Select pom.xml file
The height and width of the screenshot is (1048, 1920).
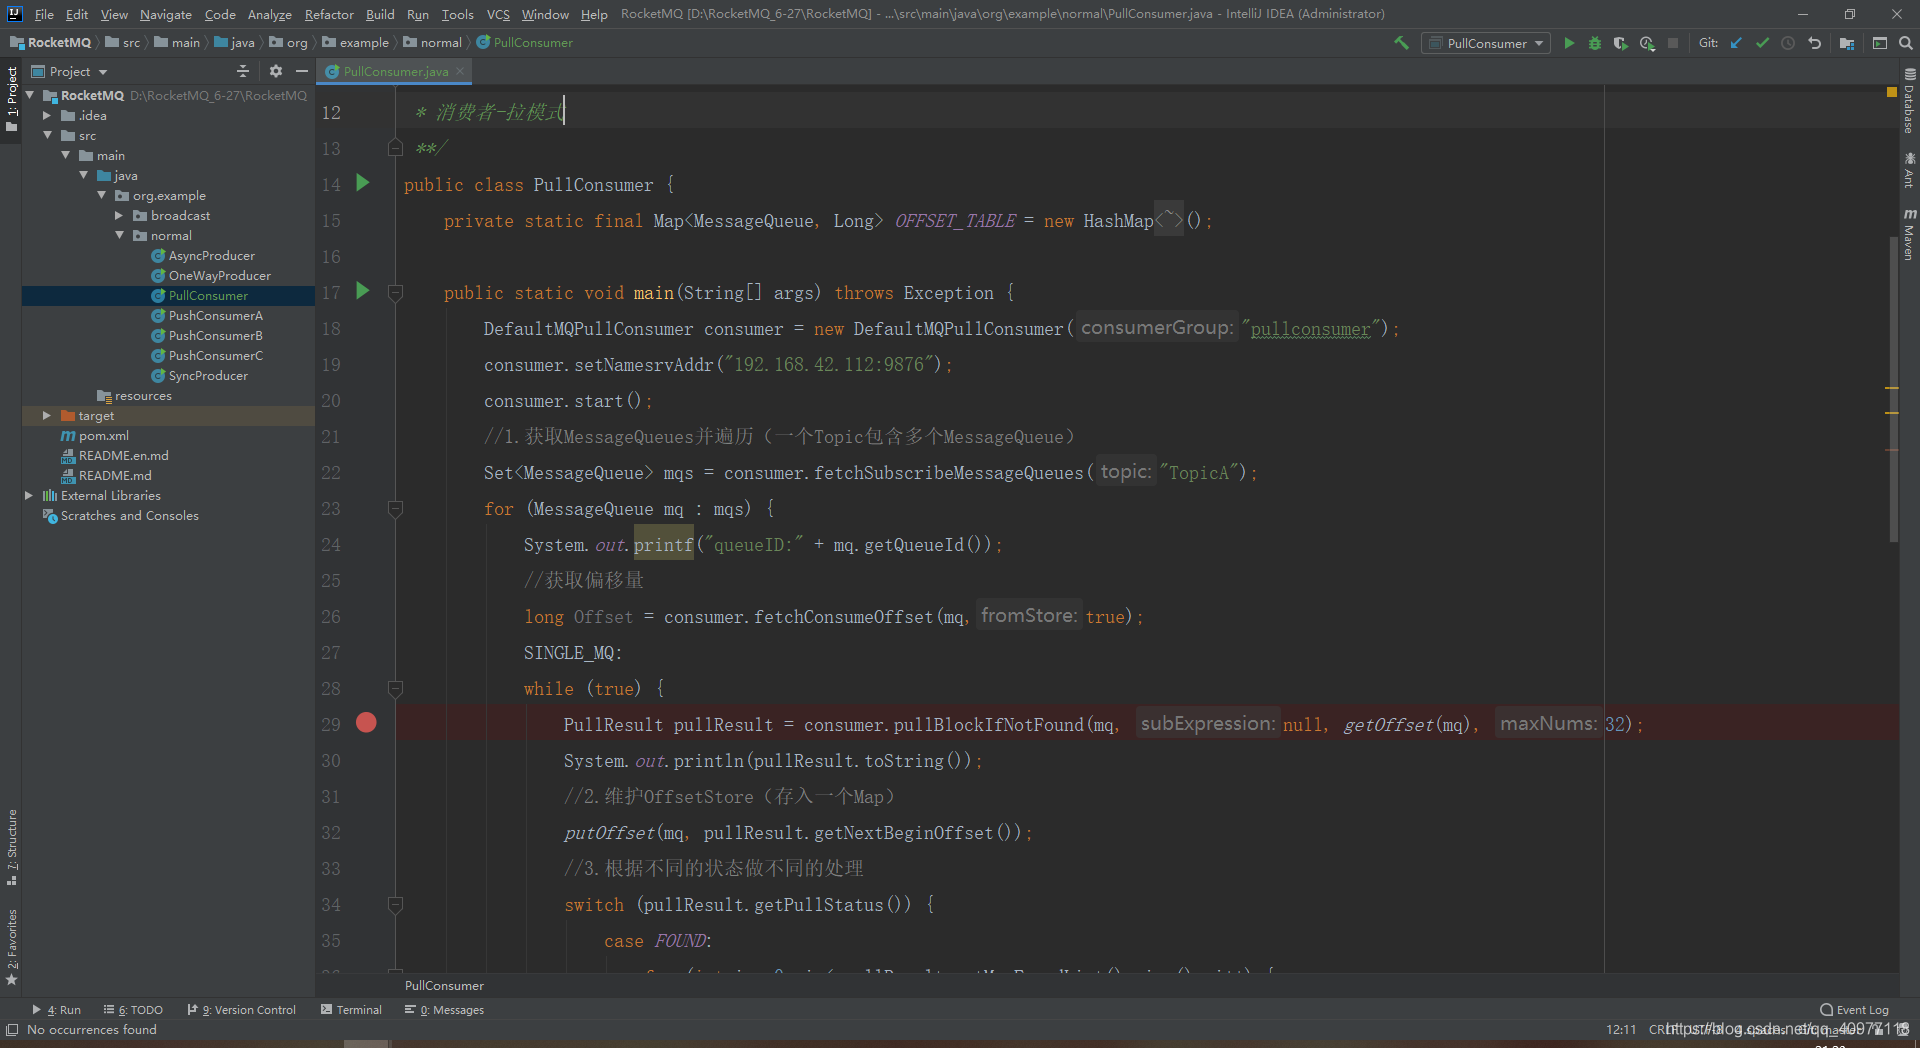click(103, 435)
